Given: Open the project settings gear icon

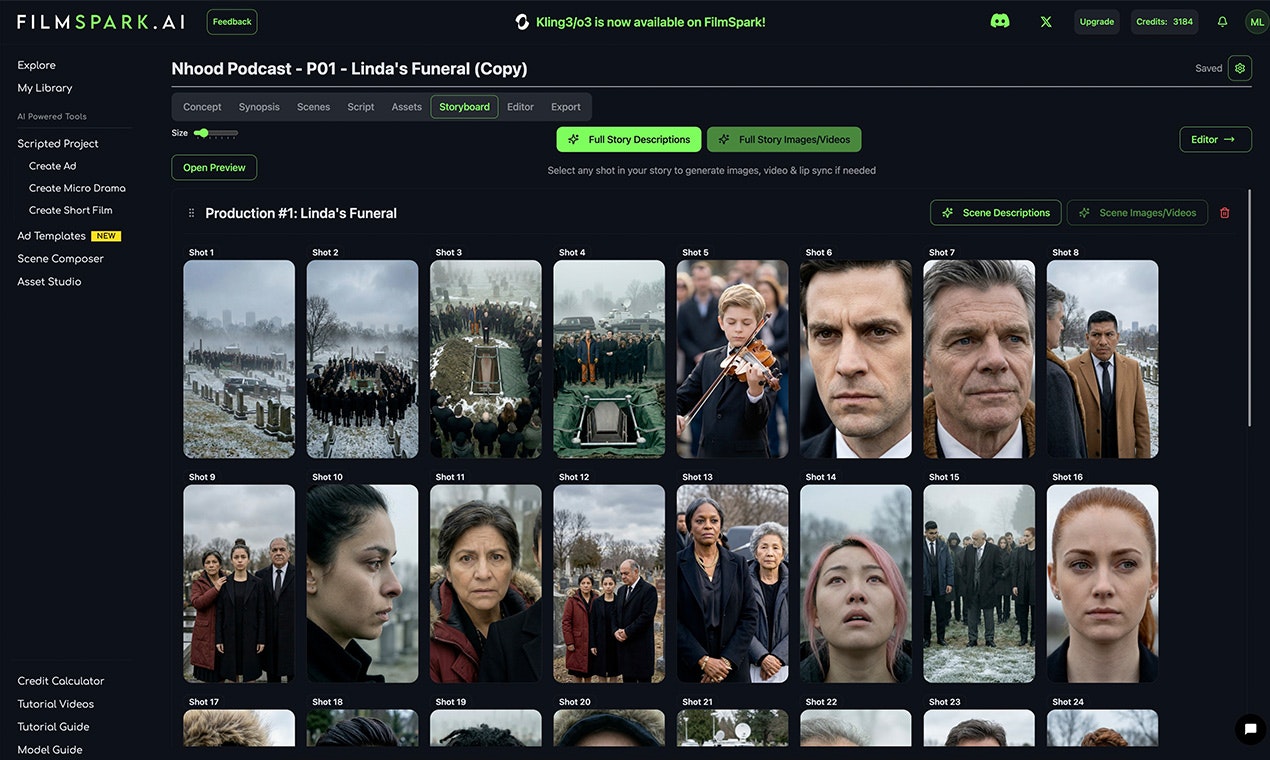Looking at the screenshot, I should click(1239, 67).
